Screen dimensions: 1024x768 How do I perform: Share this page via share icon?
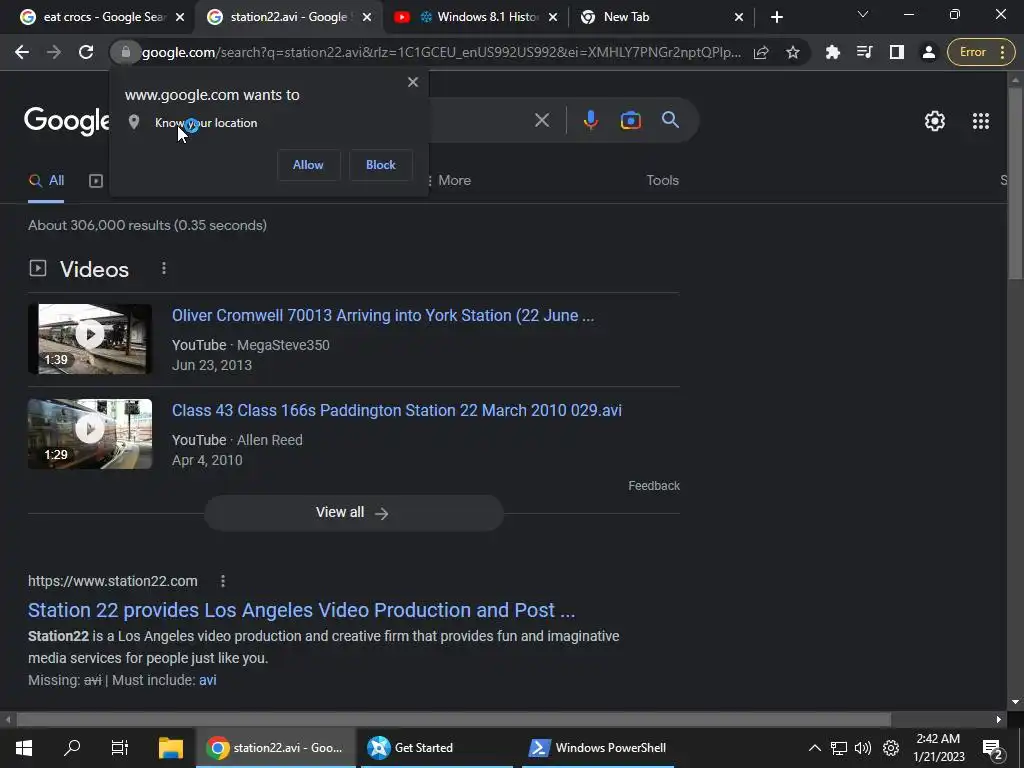761,52
